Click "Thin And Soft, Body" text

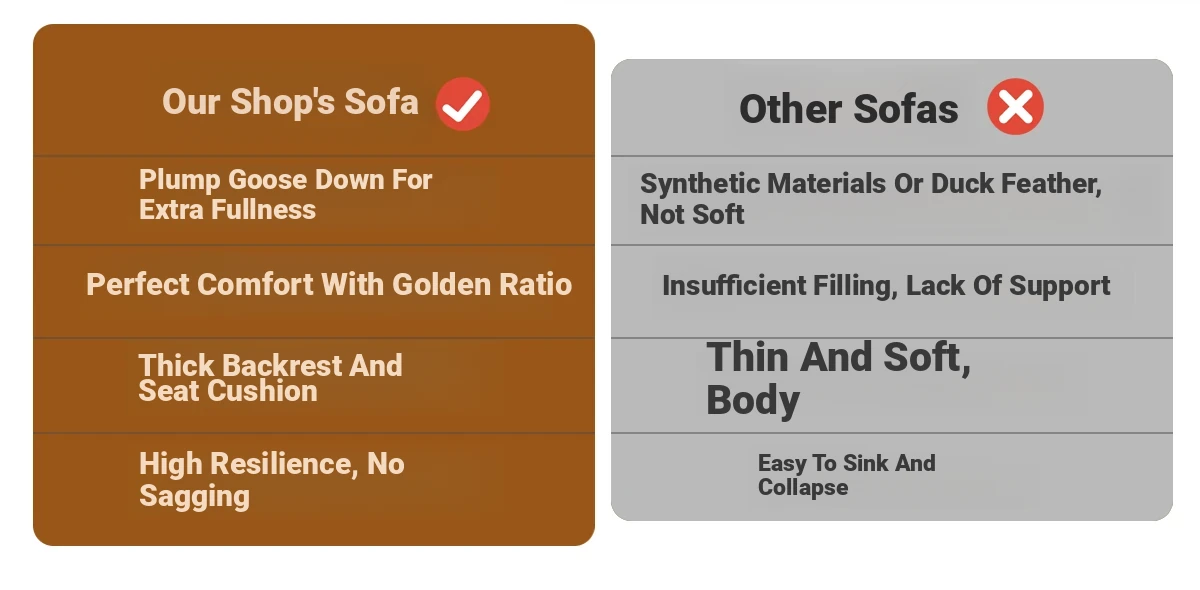[x=838, y=378]
